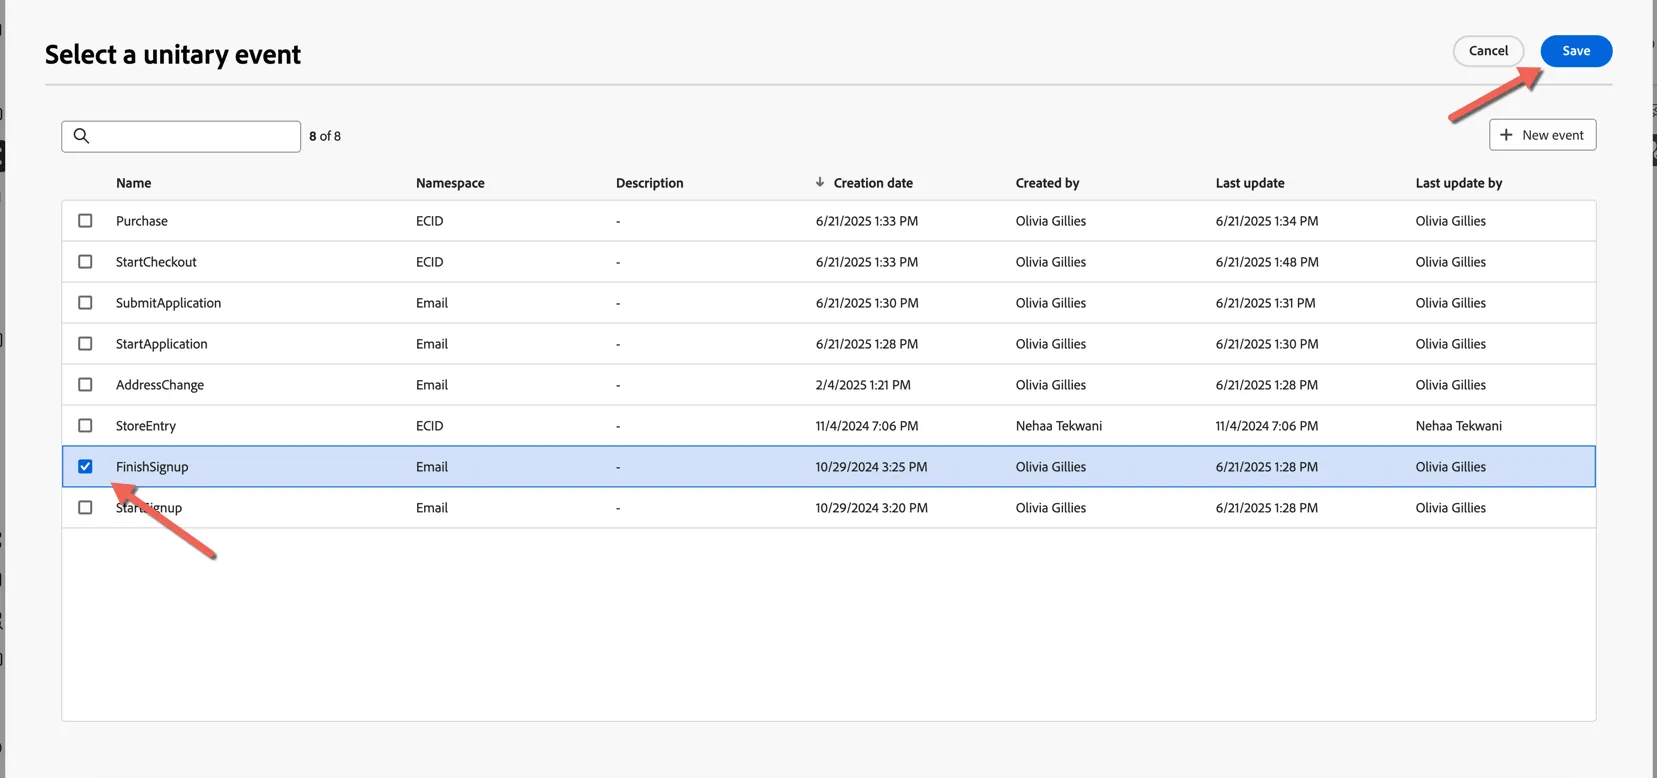Check the StartCheckout event checkbox
Screen dimensions: 1657x778
[85, 262]
